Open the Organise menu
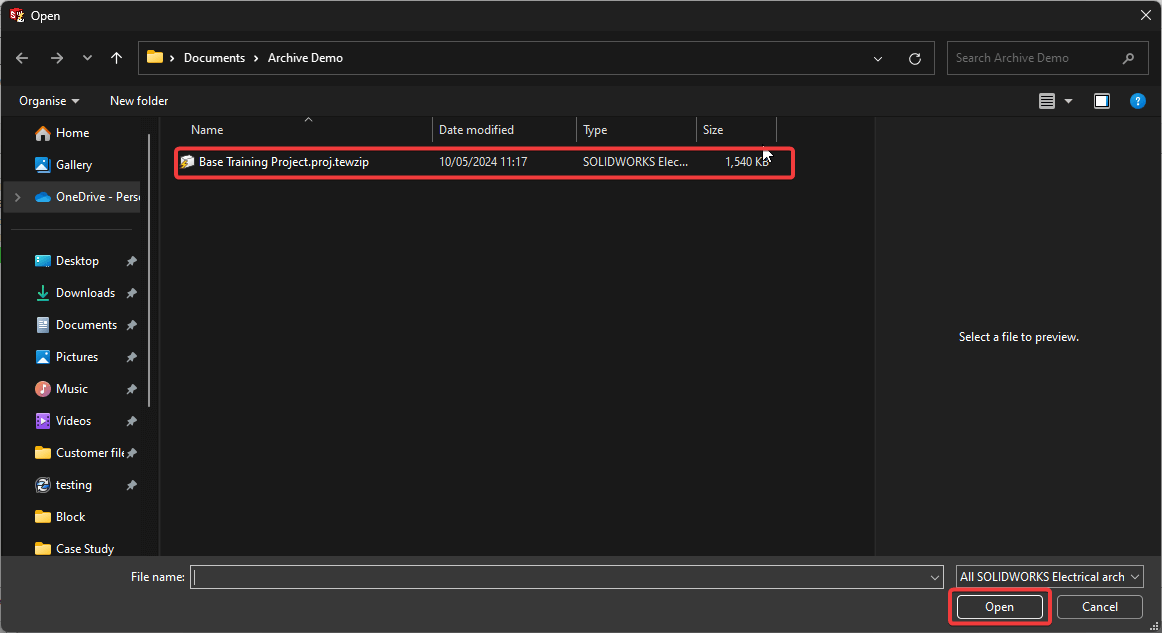Image resolution: width=1162 pixels, height=633 pixels. click(x=49, y=101)
